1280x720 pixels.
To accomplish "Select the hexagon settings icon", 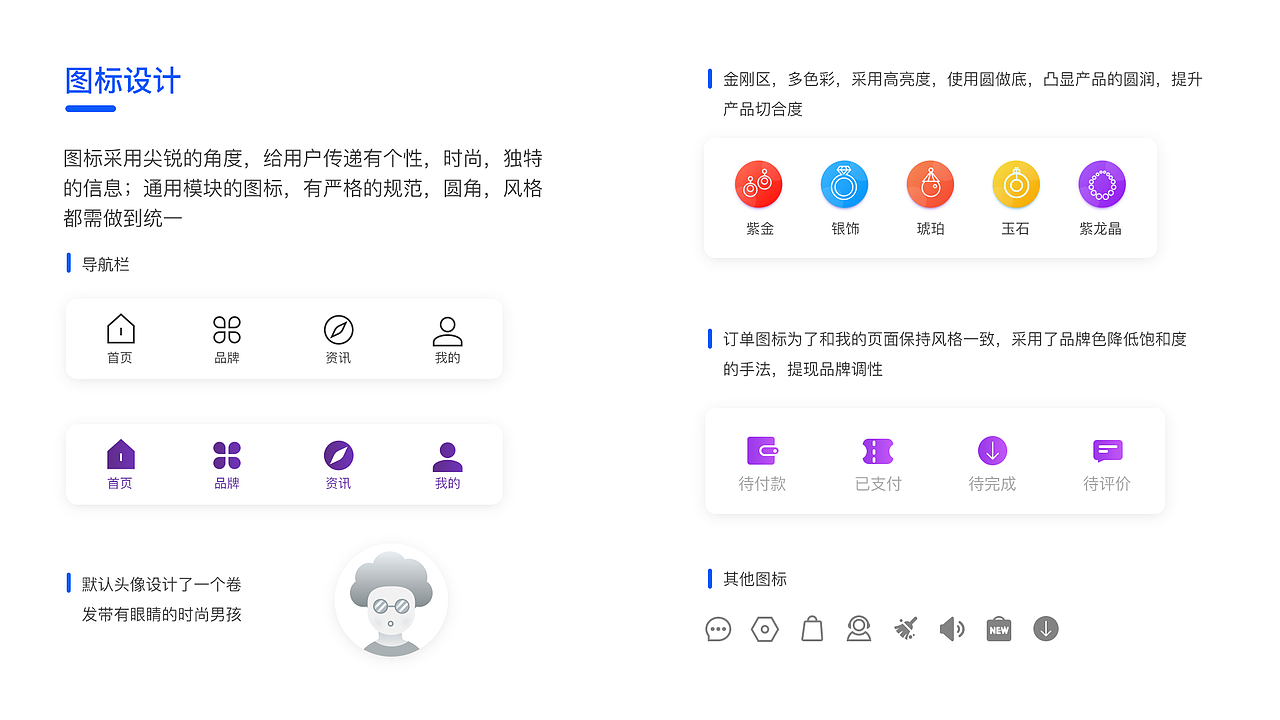I will [765, 628].
